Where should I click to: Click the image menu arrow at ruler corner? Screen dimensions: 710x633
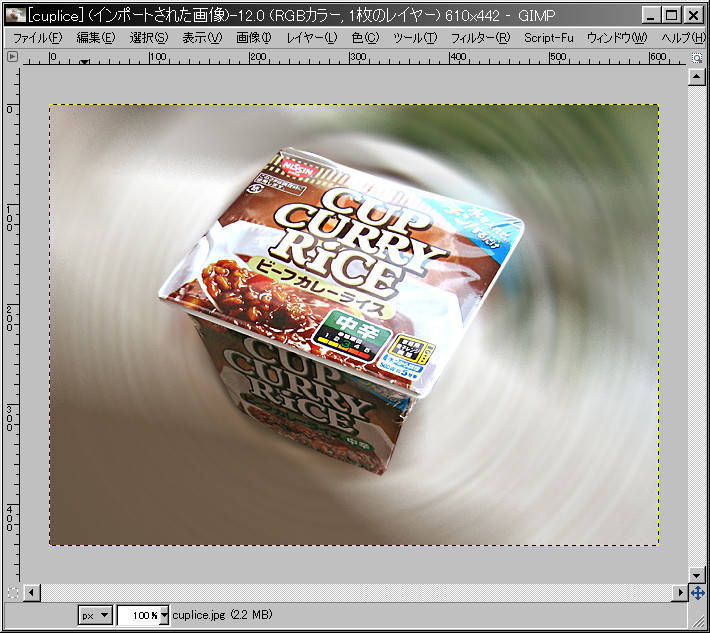13,57
